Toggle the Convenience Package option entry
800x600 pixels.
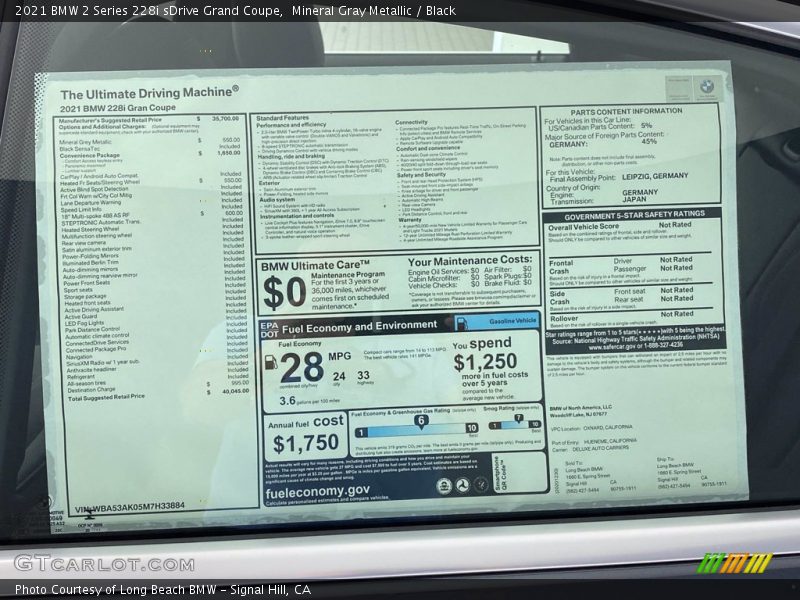tap(88, 153)
